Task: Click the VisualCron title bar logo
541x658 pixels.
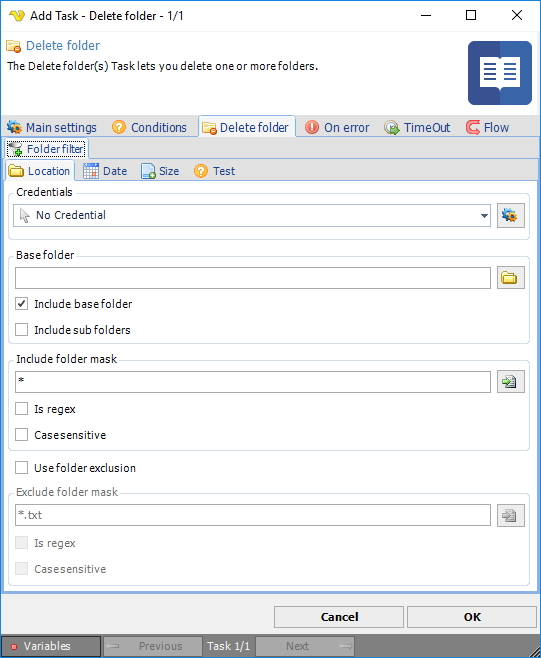Action: pyautogui.click(x=17, y=16)
